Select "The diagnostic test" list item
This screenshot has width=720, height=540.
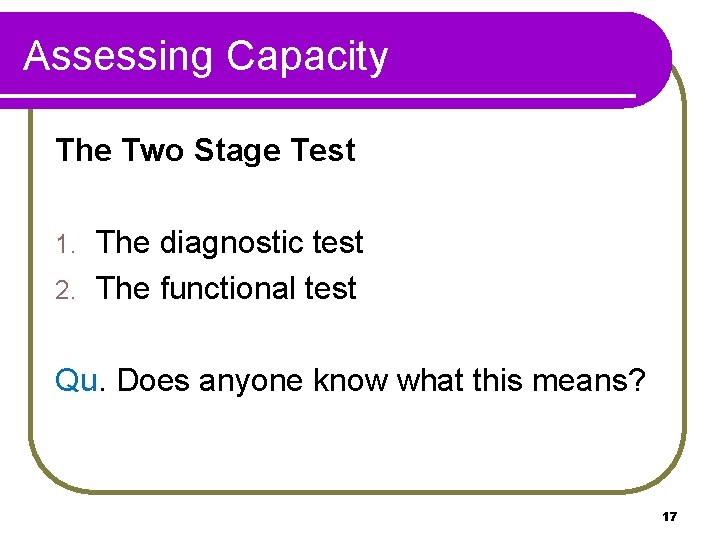pyautogui.click(x=229, y=243)
